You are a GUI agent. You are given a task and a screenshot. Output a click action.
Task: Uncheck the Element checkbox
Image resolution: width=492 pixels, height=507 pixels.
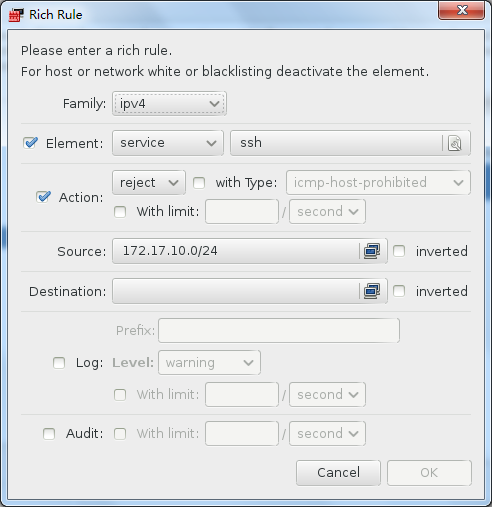click(30, 143)
